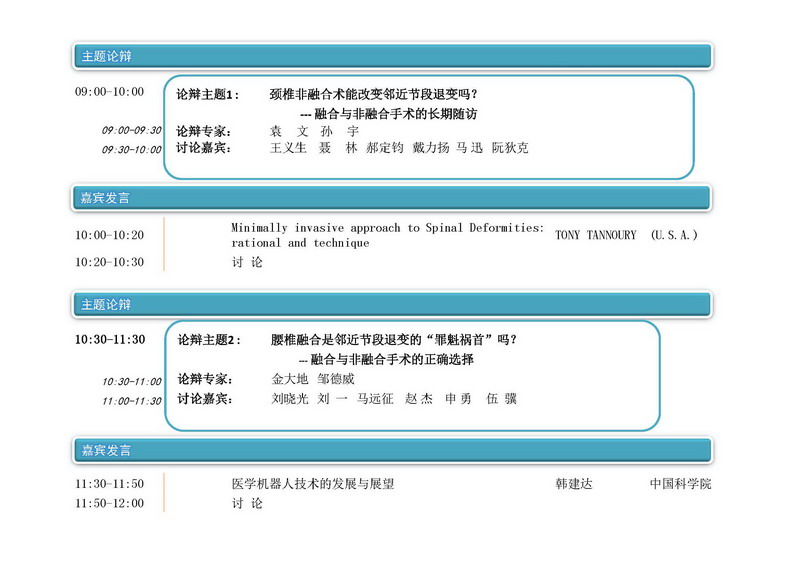The image size is (800, 565).
Task: Click the 论辩主题1 label
Action: click(208, 95)
